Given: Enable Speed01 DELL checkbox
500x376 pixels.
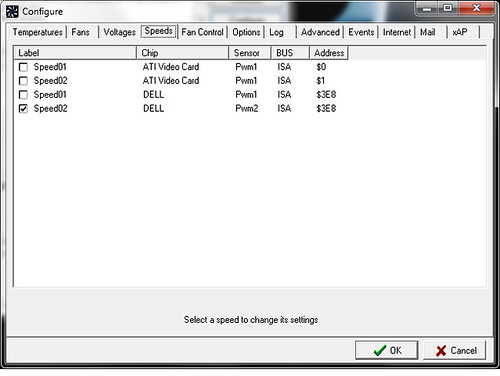Looking at the screenshot, I should pos(23,95).
